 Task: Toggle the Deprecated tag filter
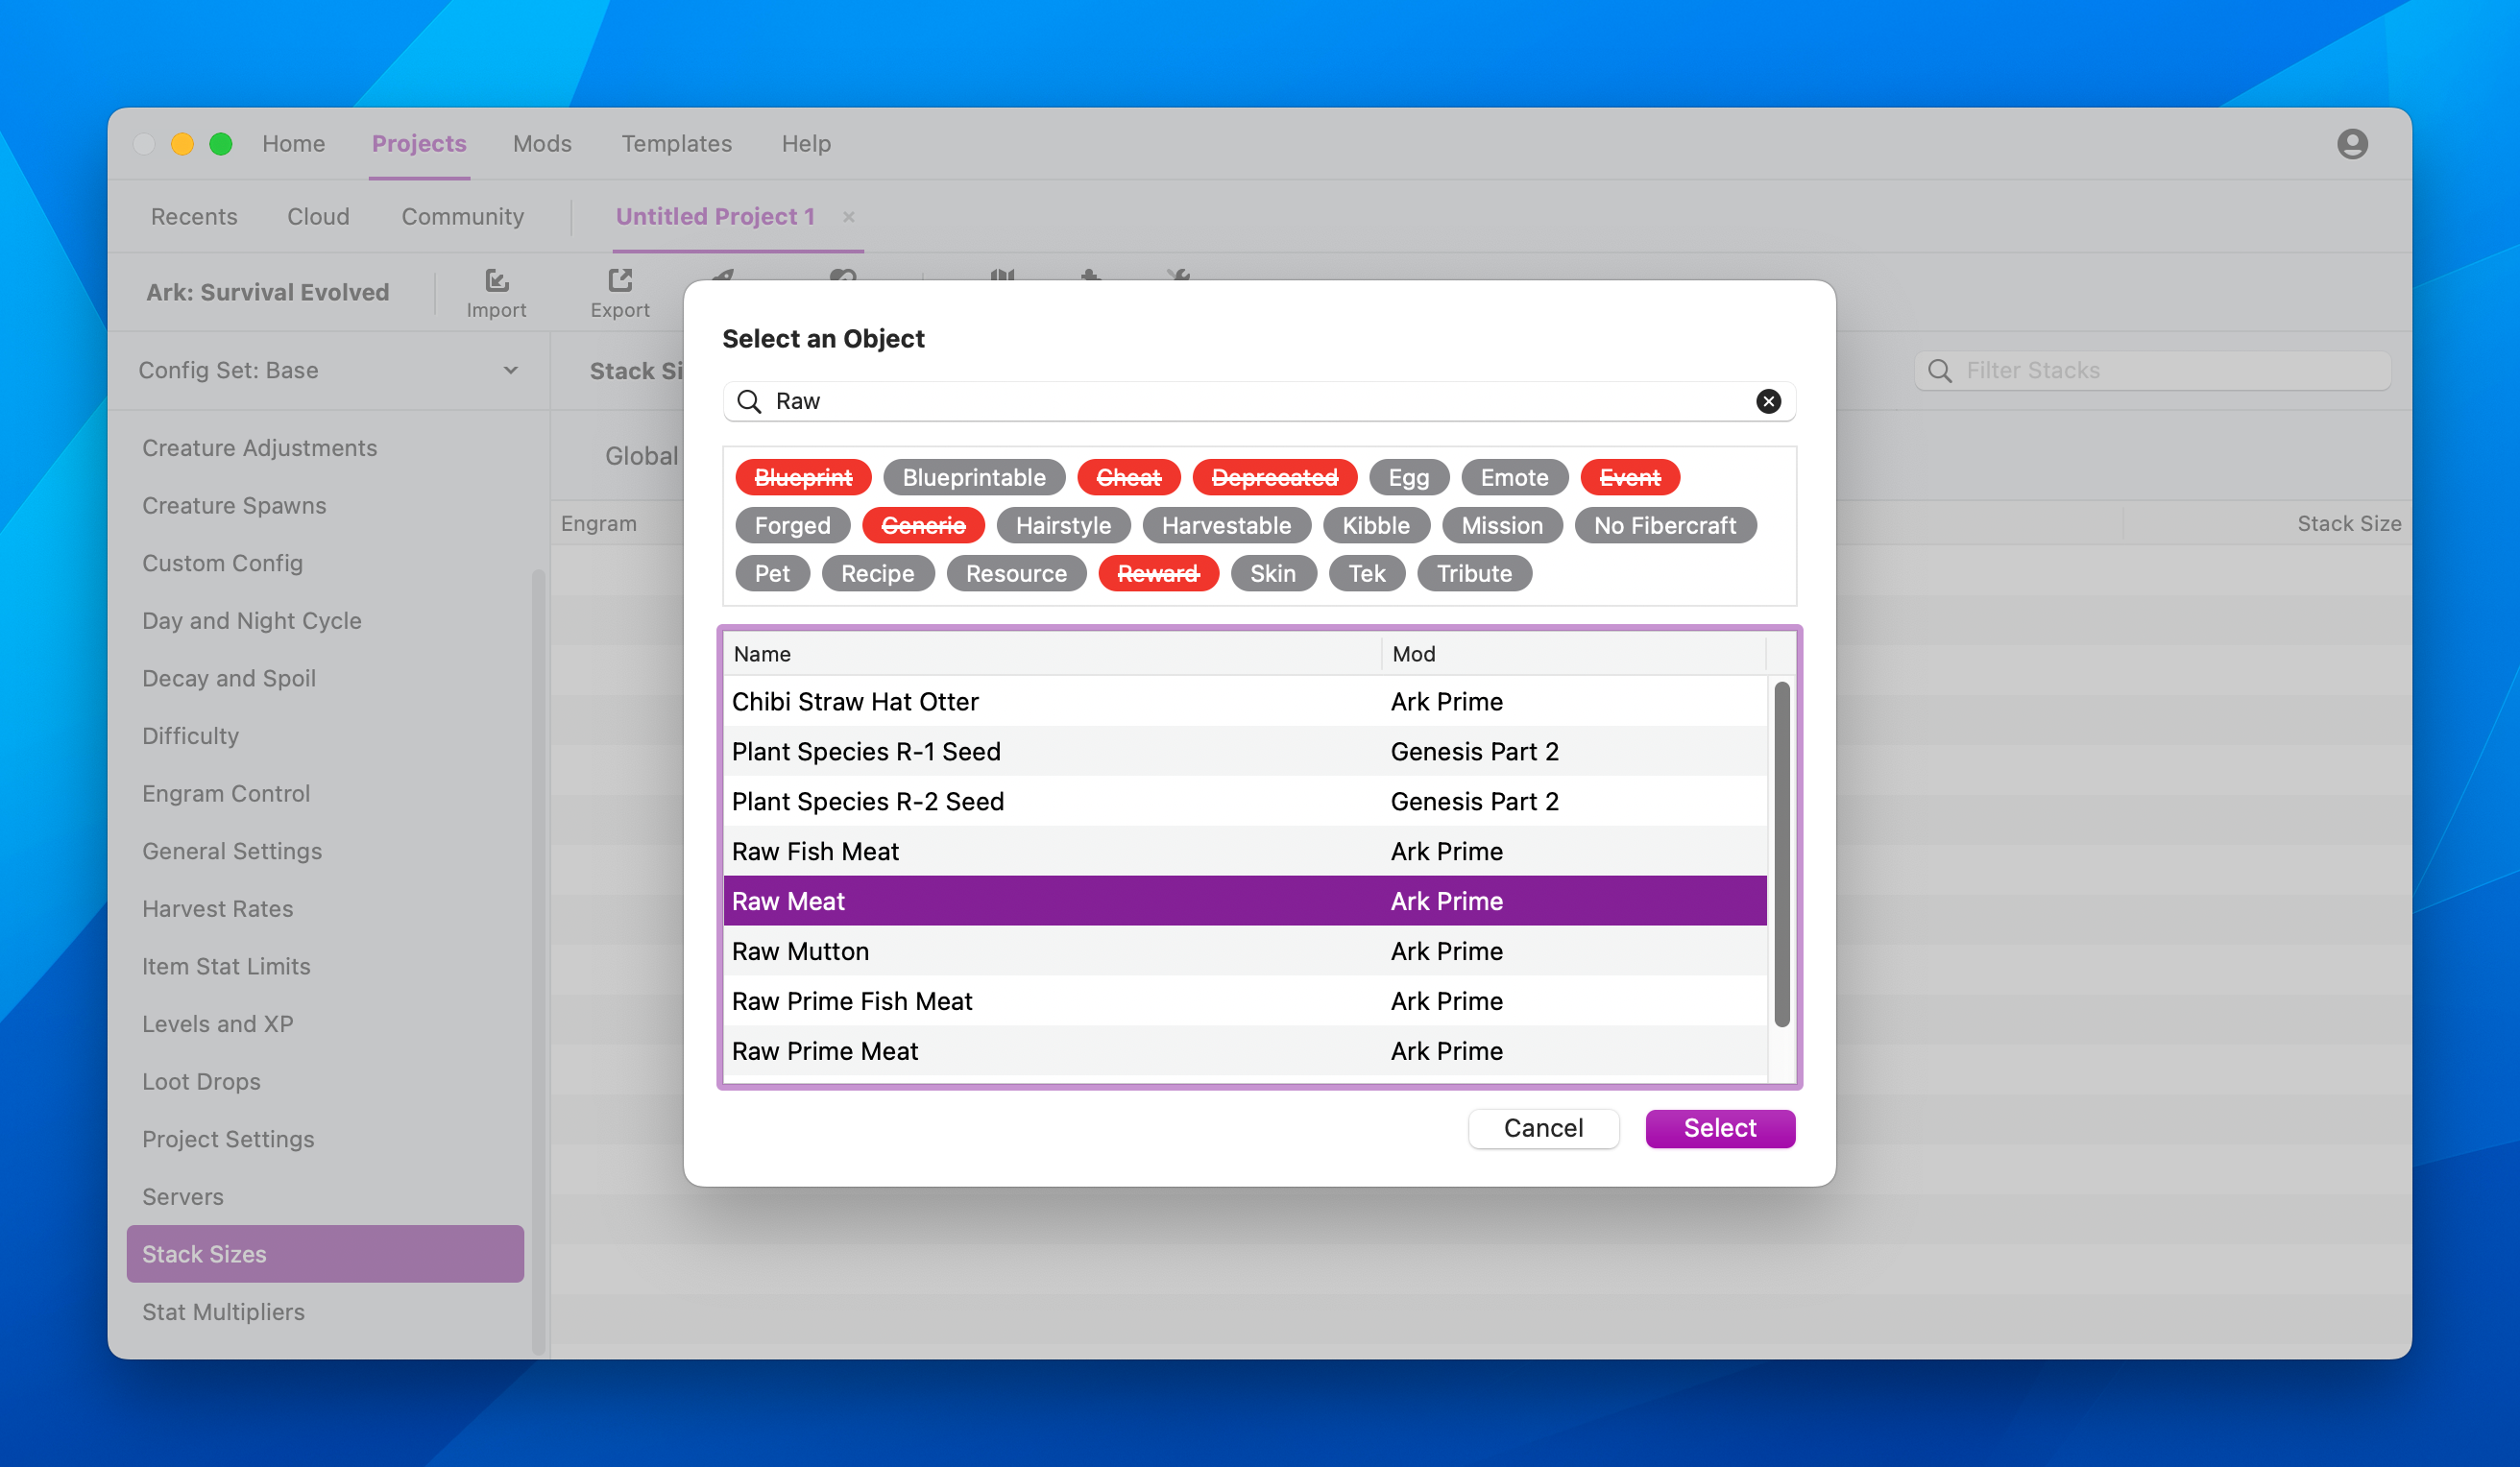coord(1274,477)
